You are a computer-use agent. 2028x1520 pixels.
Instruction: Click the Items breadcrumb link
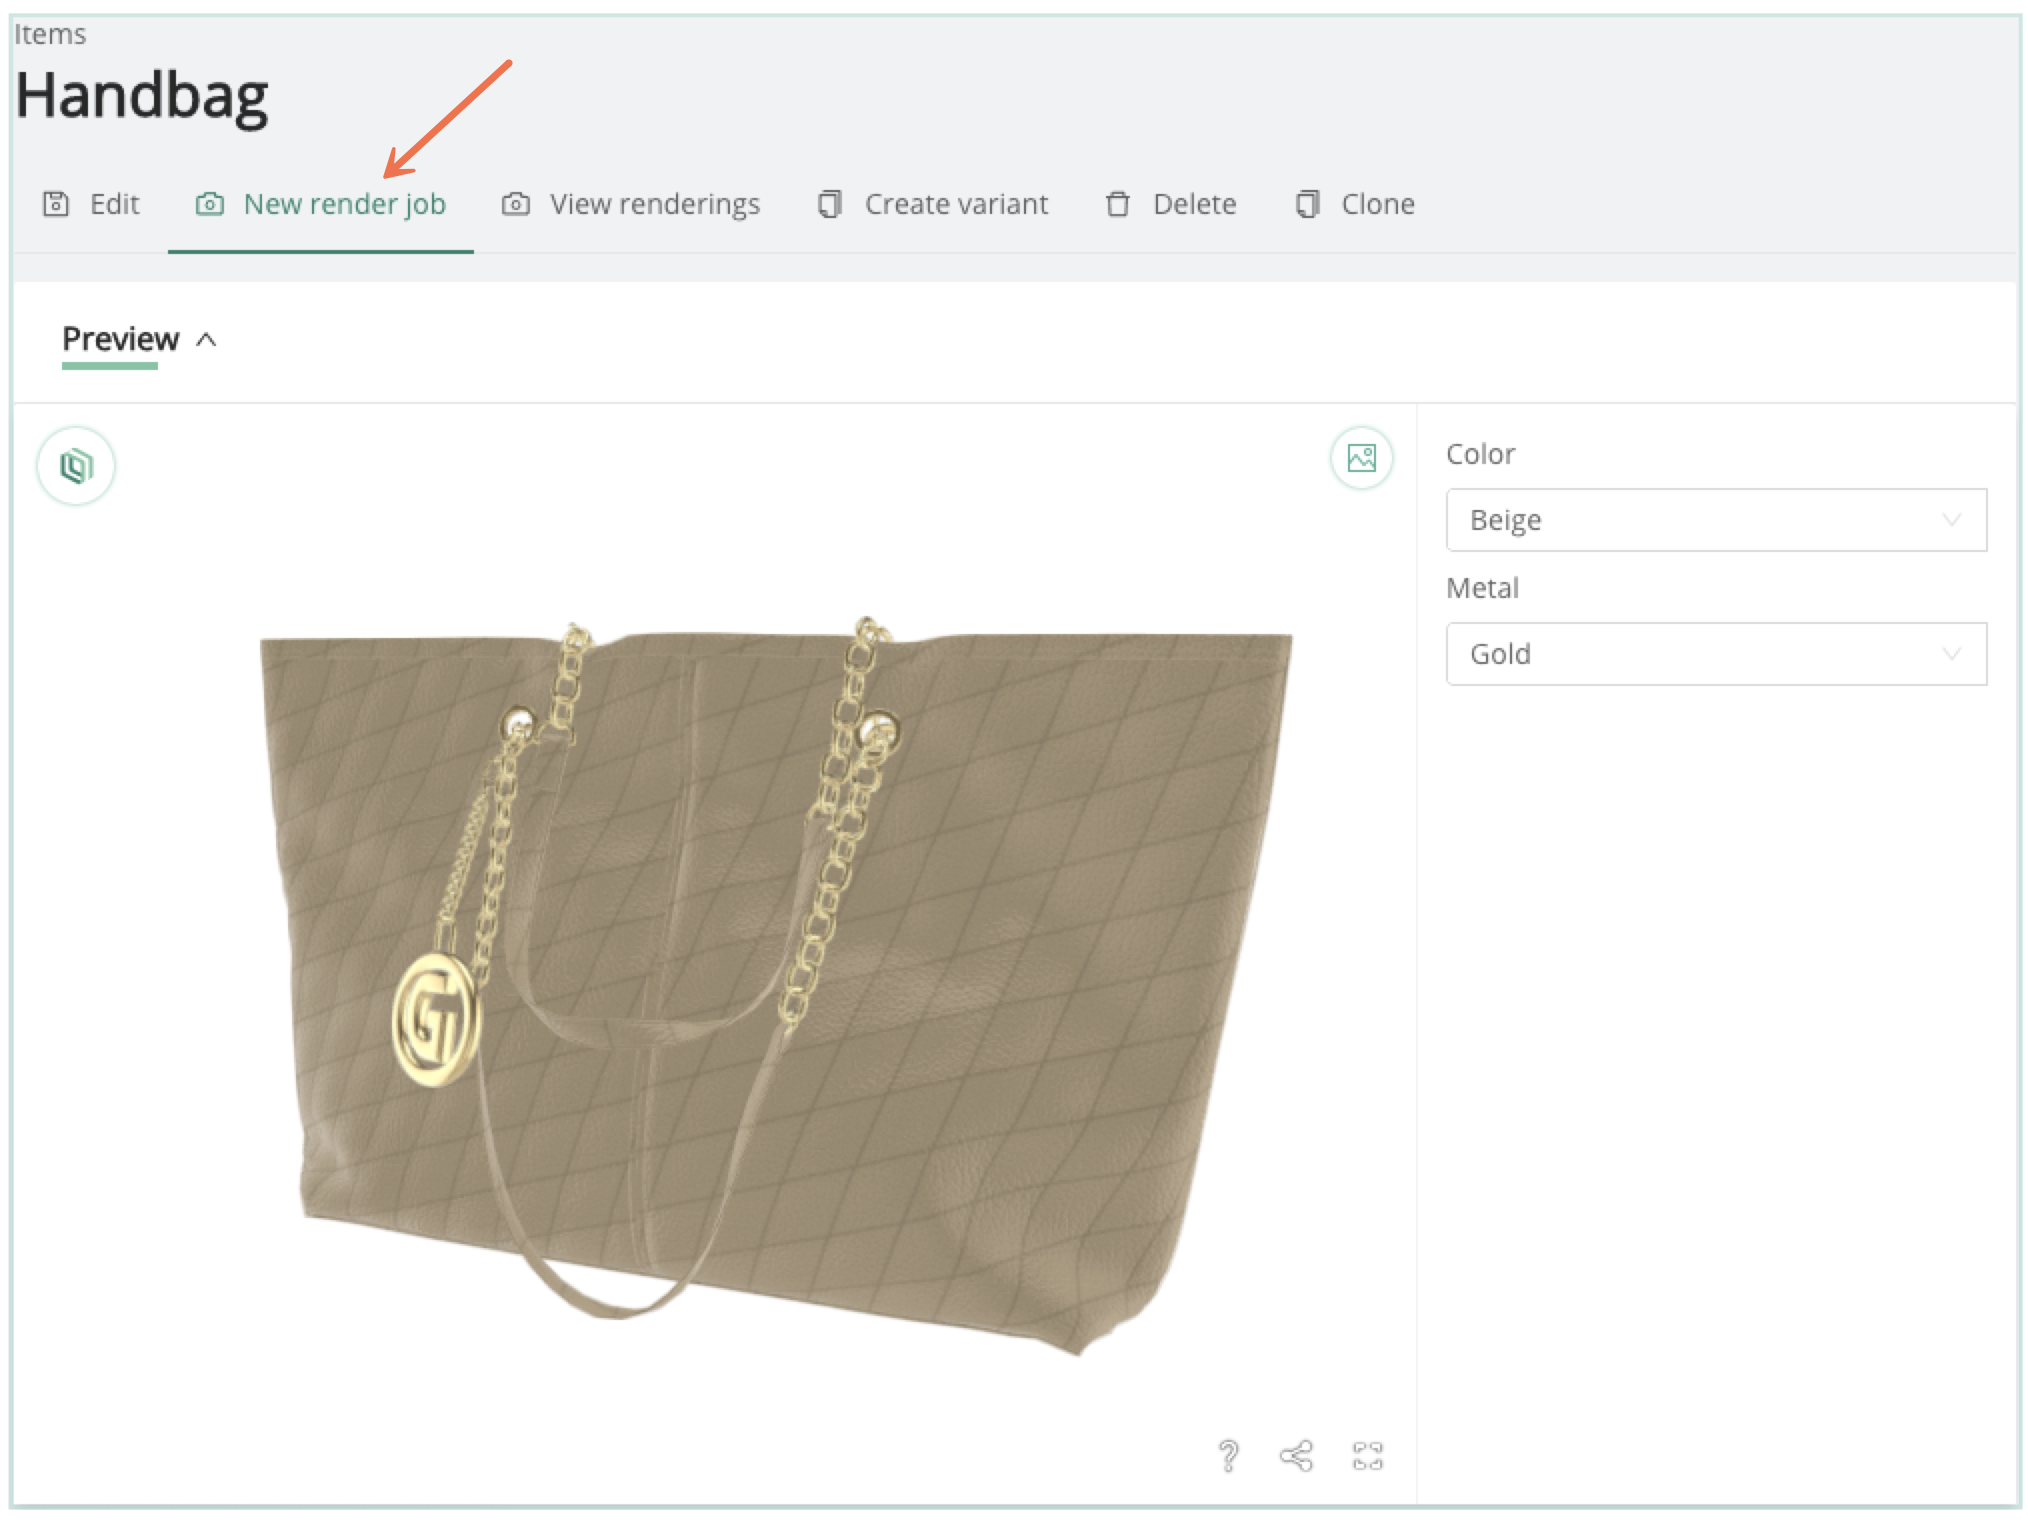[50, 35]
